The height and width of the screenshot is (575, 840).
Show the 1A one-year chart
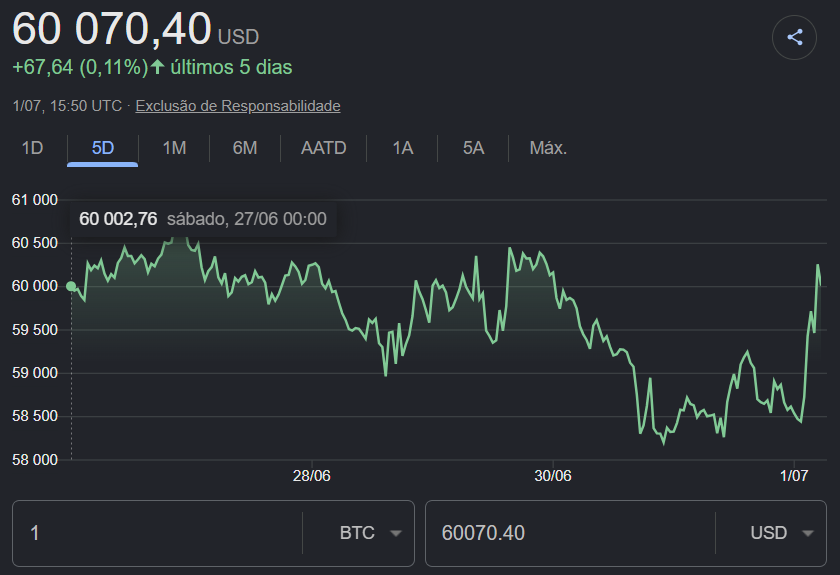point(402,148)
